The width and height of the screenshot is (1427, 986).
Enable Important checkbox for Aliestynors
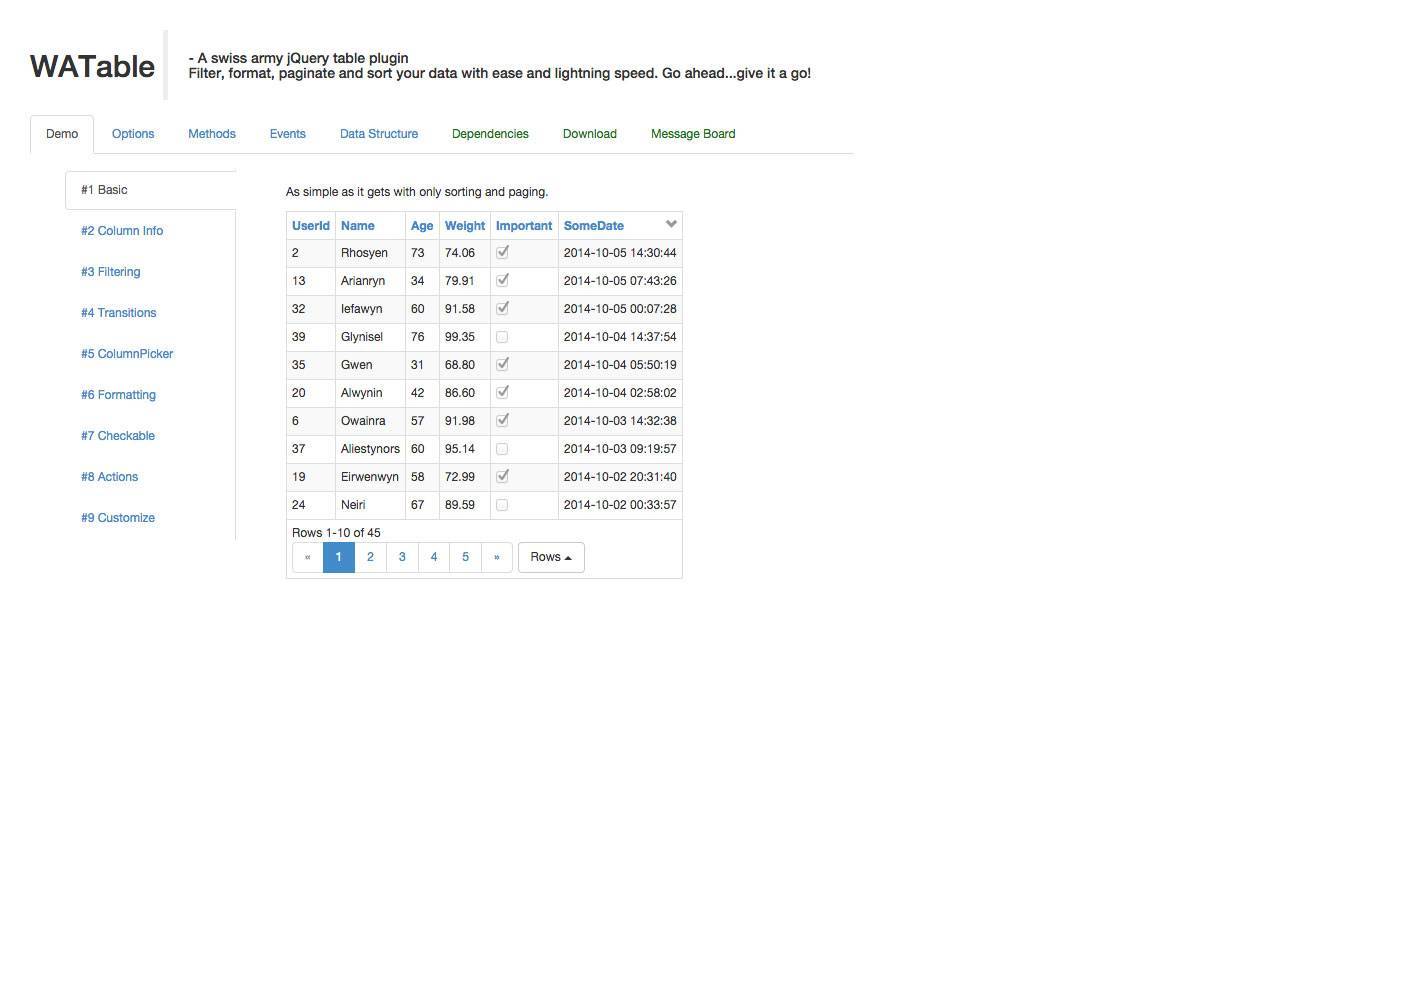click(502, 449)
